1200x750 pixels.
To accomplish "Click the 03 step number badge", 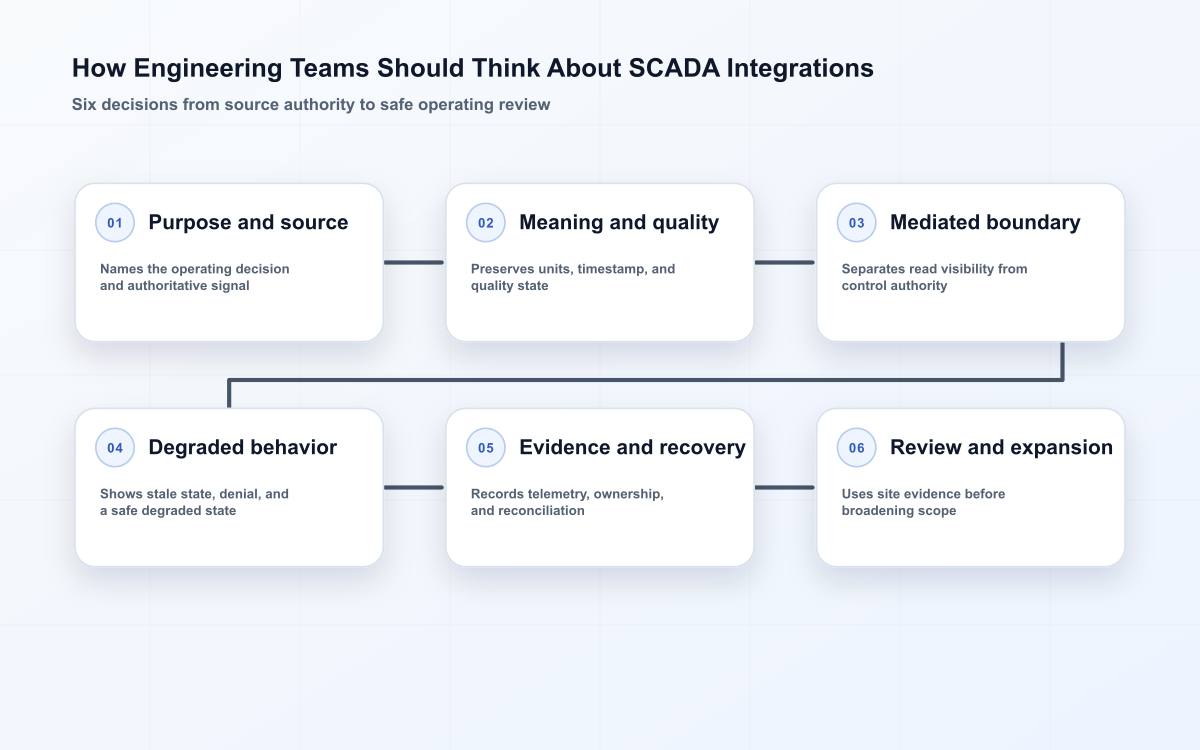I will (x=857, y=223).
